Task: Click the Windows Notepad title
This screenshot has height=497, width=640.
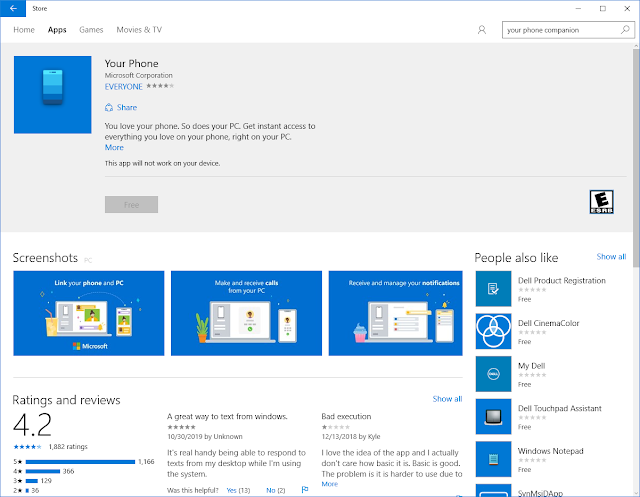Action: [x=551, y=451]
